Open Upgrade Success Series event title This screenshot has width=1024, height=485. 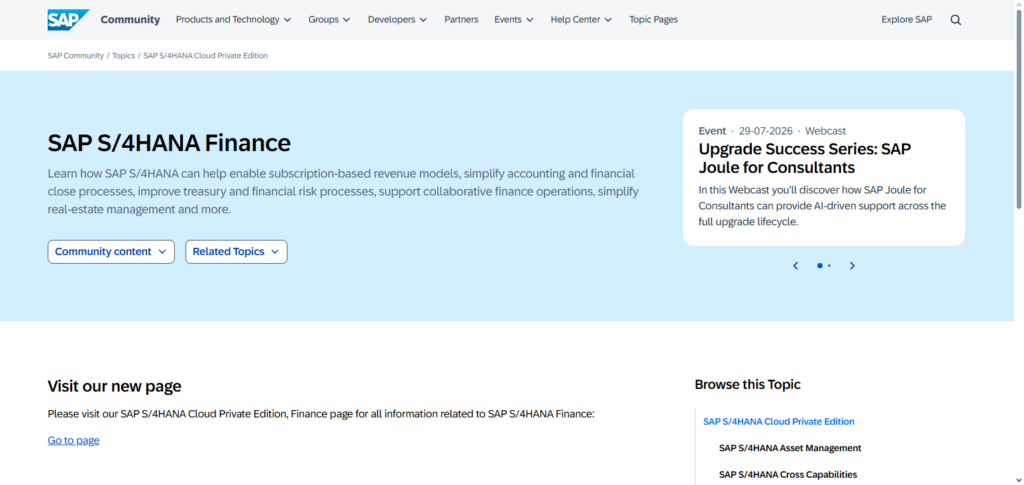pyautogui.click(x=805, y=158)
